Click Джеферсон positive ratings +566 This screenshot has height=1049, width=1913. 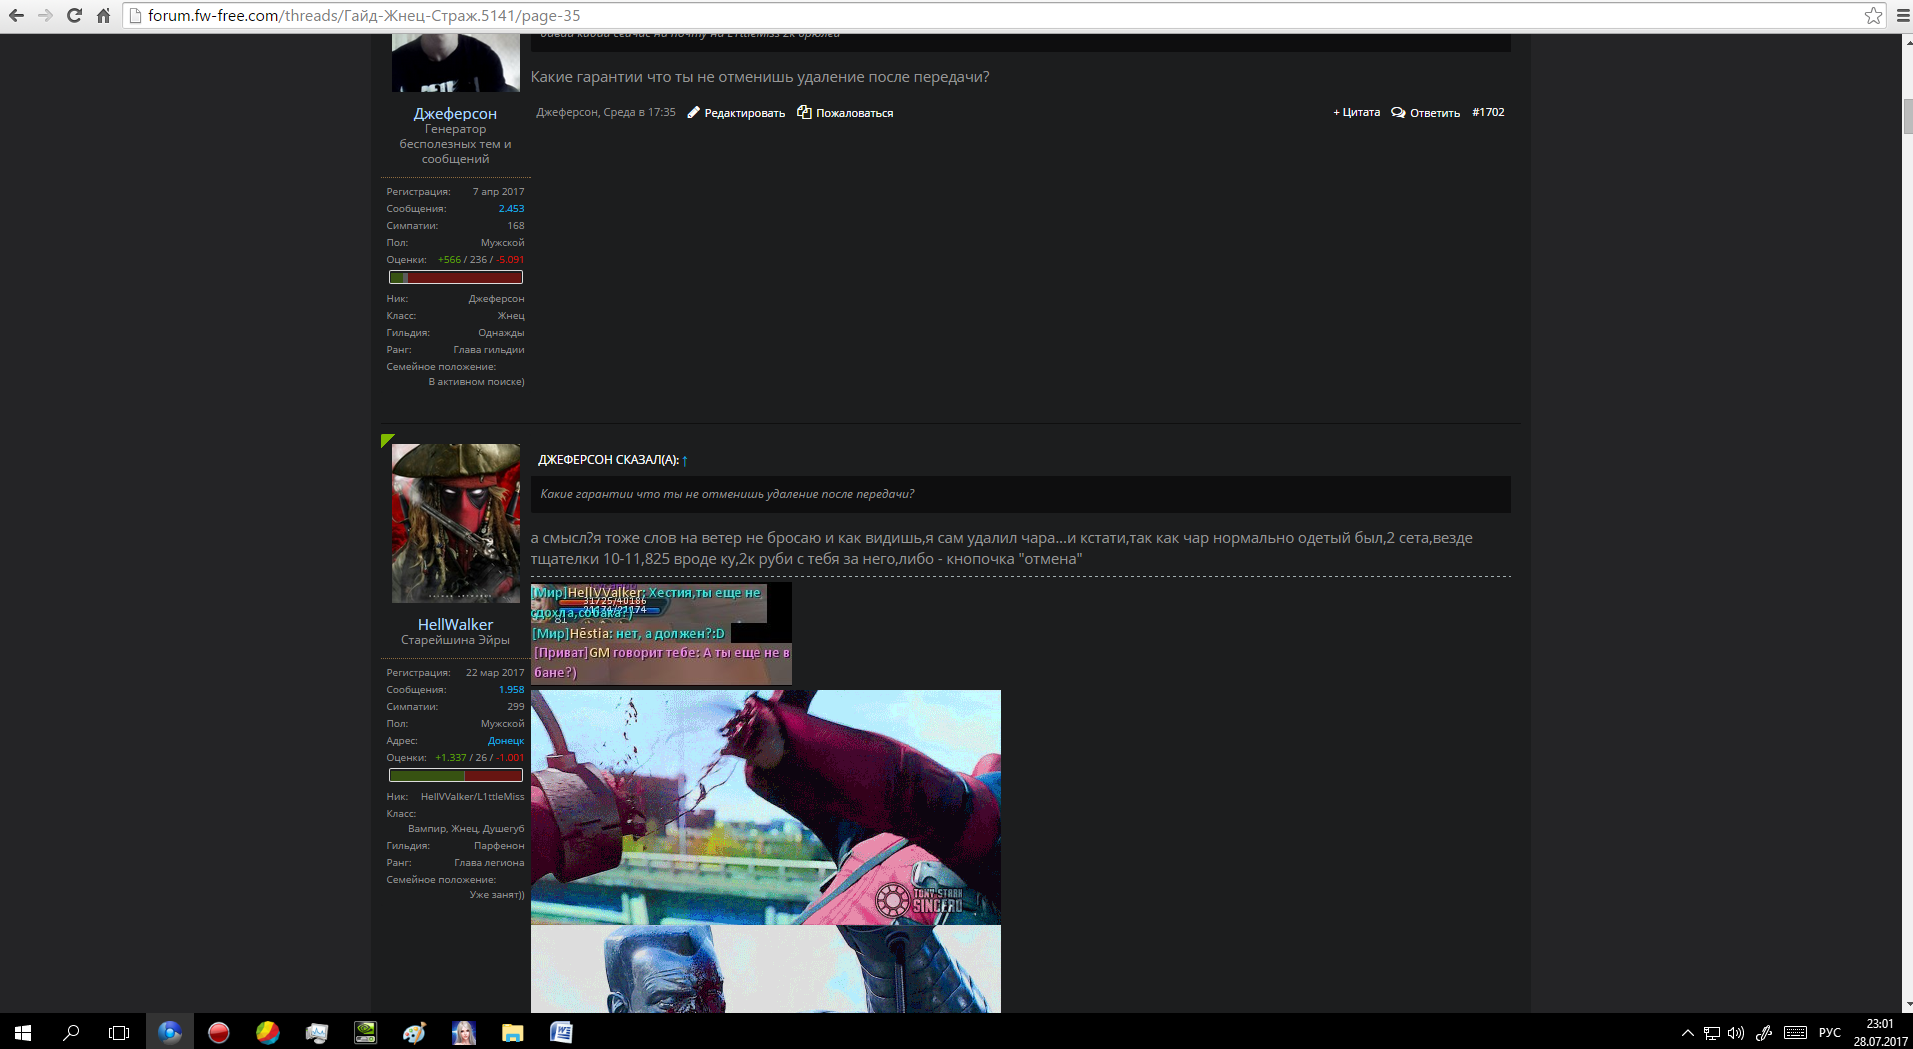click(449, 260)
